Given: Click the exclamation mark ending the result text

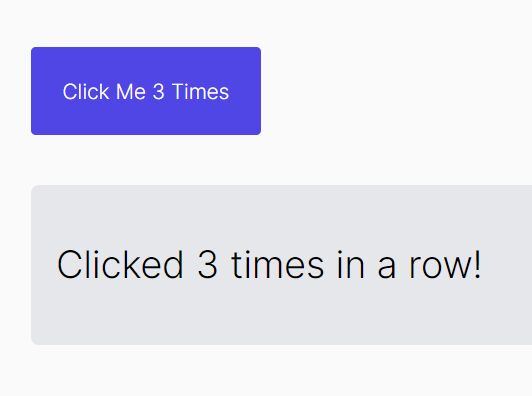Looking at the screenshot, I should (478, 264).
